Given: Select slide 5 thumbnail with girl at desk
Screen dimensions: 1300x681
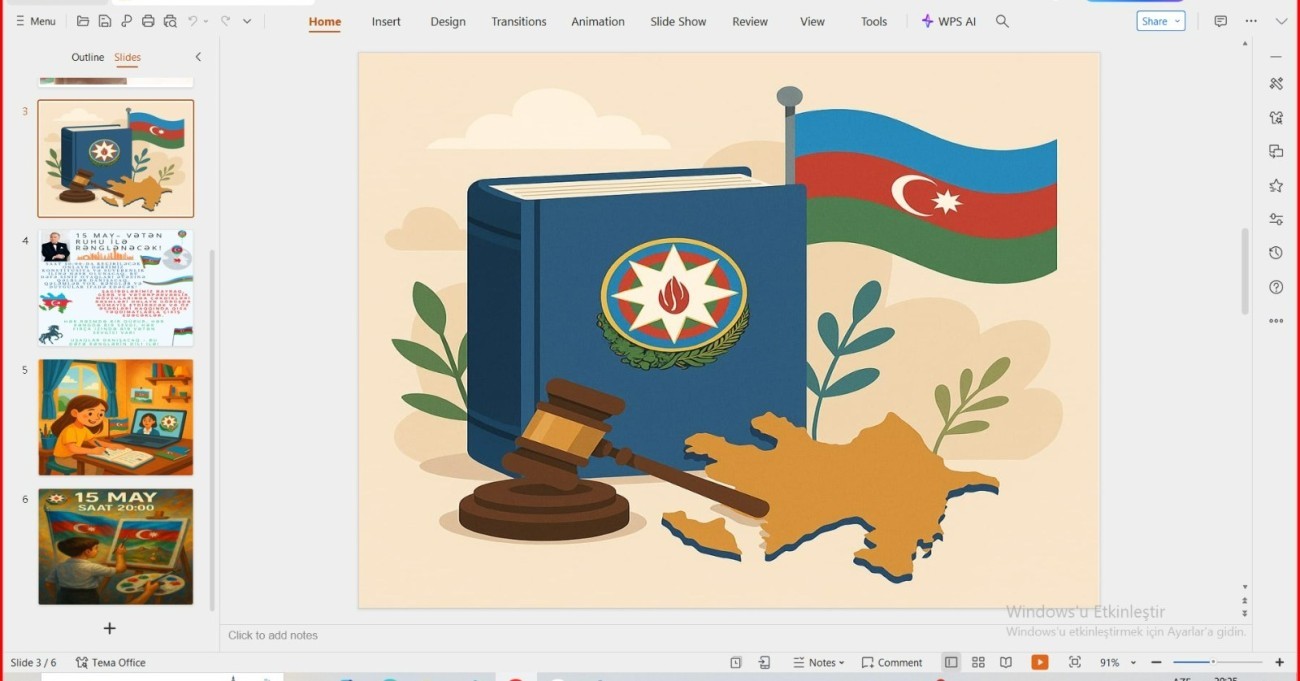Looking at the screenshot, I should pos(116,417).
